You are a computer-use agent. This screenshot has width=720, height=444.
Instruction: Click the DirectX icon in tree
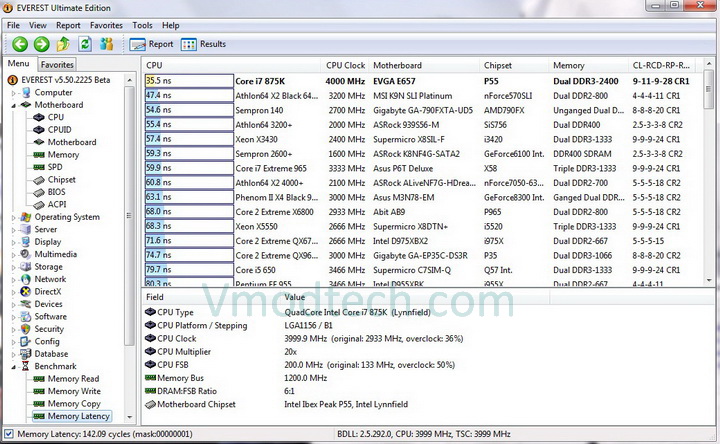click(26, 291)
